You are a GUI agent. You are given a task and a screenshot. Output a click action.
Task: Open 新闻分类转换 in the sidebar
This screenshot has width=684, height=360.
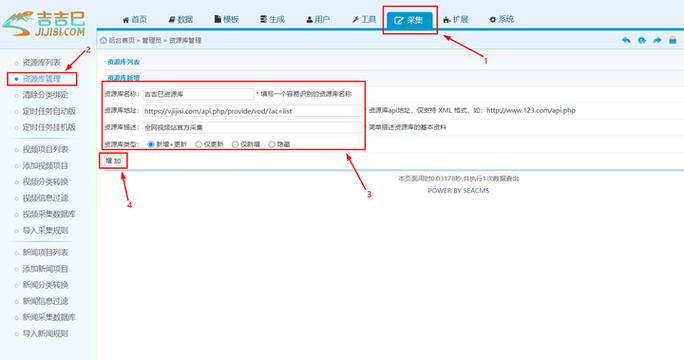point(45,285)
